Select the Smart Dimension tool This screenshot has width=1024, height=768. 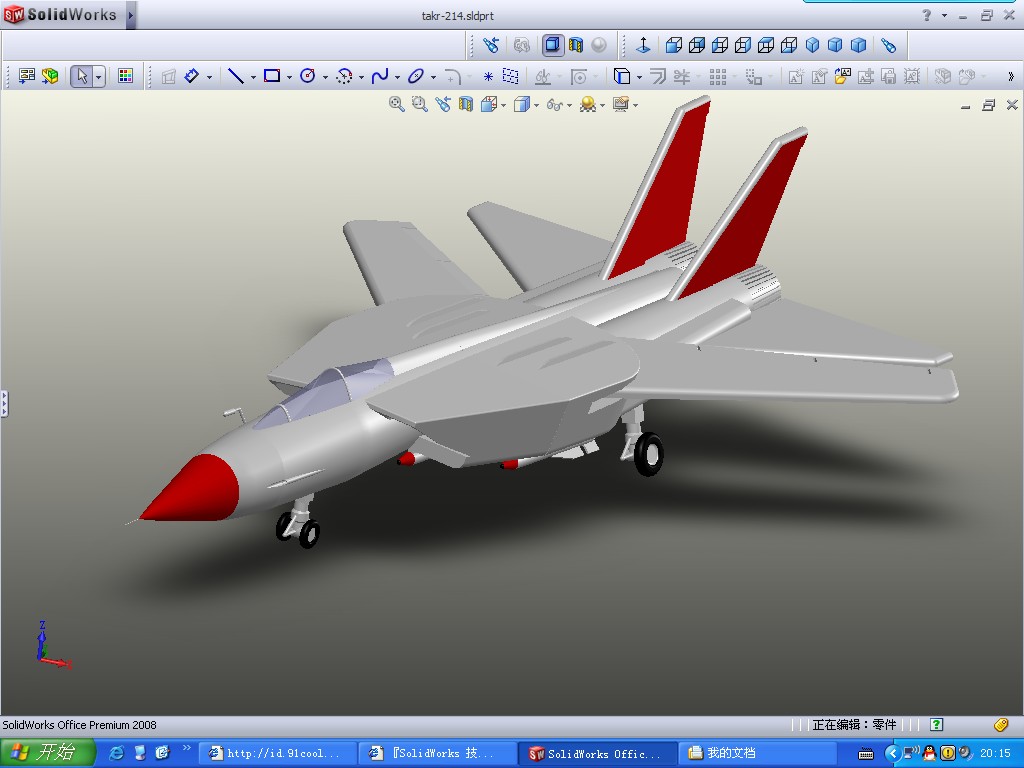pos(191,76)
